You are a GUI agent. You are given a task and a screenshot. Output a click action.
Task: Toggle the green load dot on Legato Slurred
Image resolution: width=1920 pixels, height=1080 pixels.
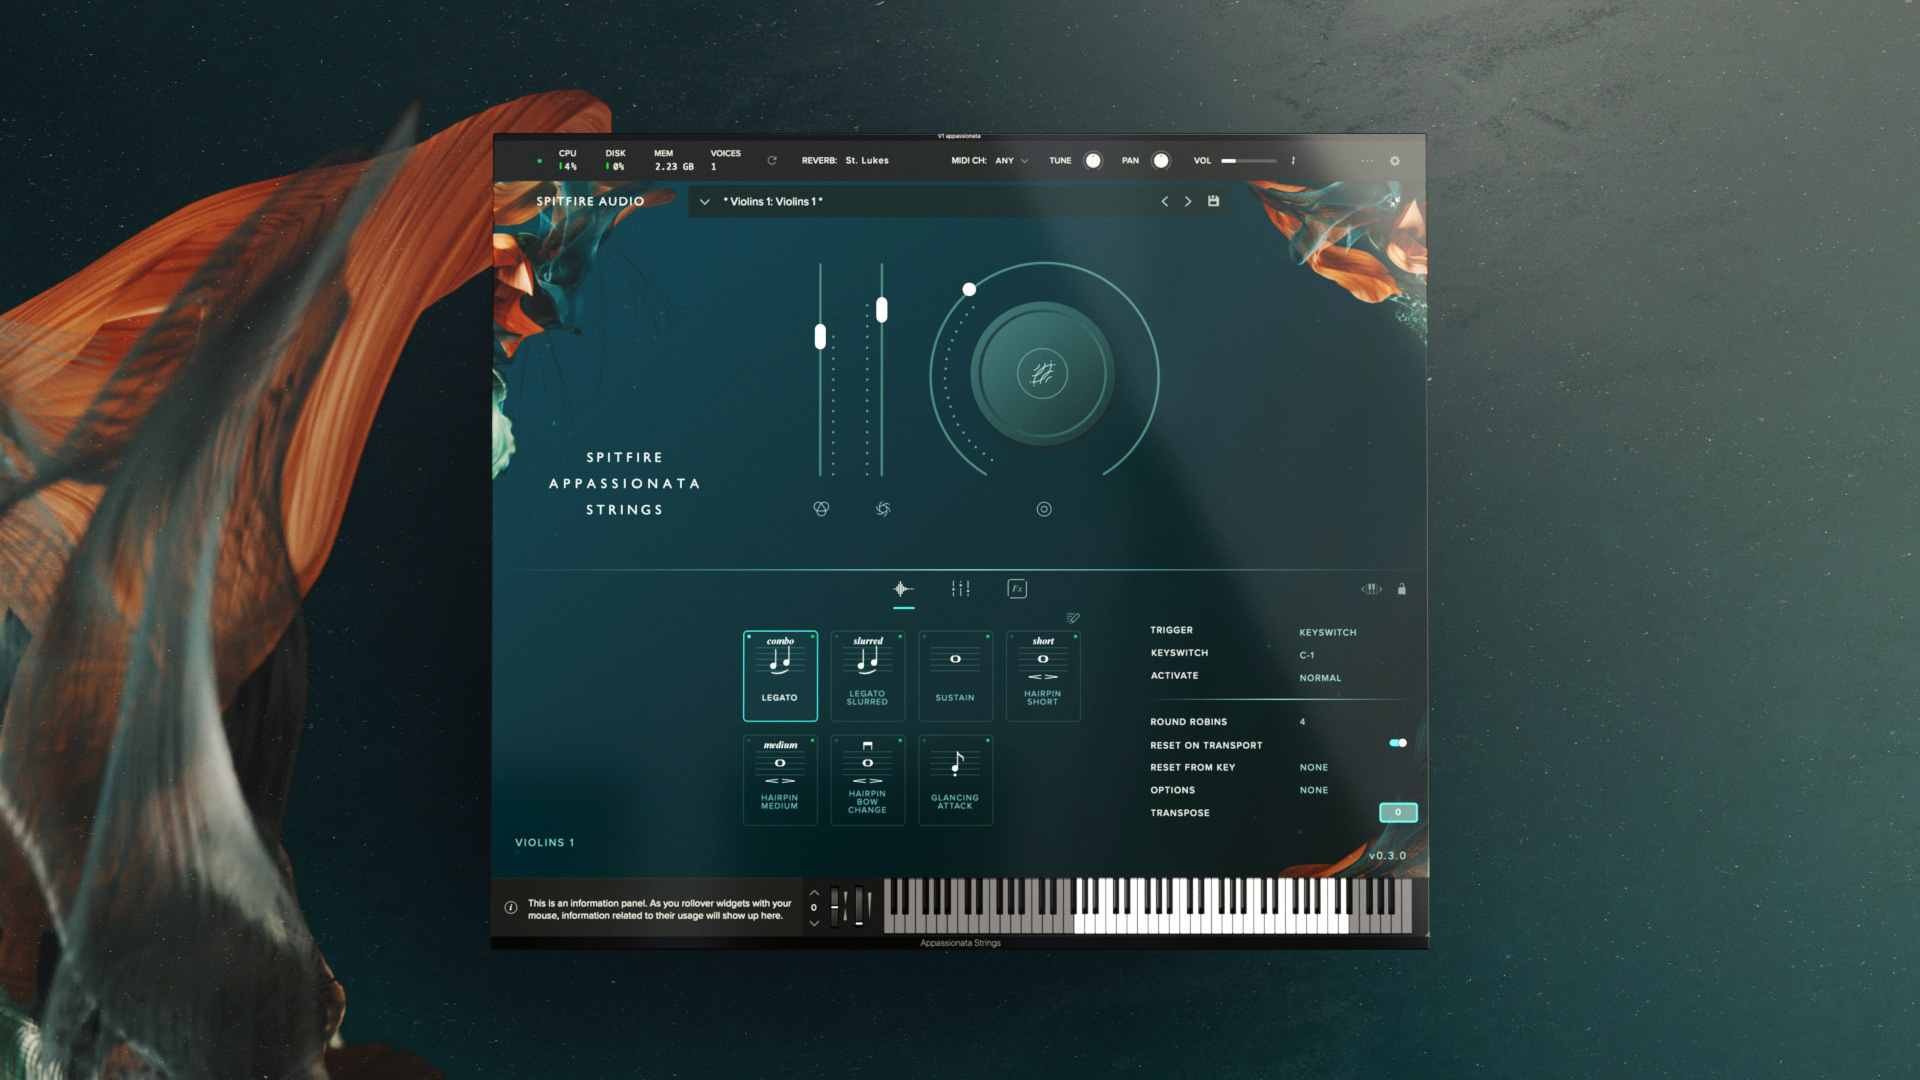pos(900,637)
